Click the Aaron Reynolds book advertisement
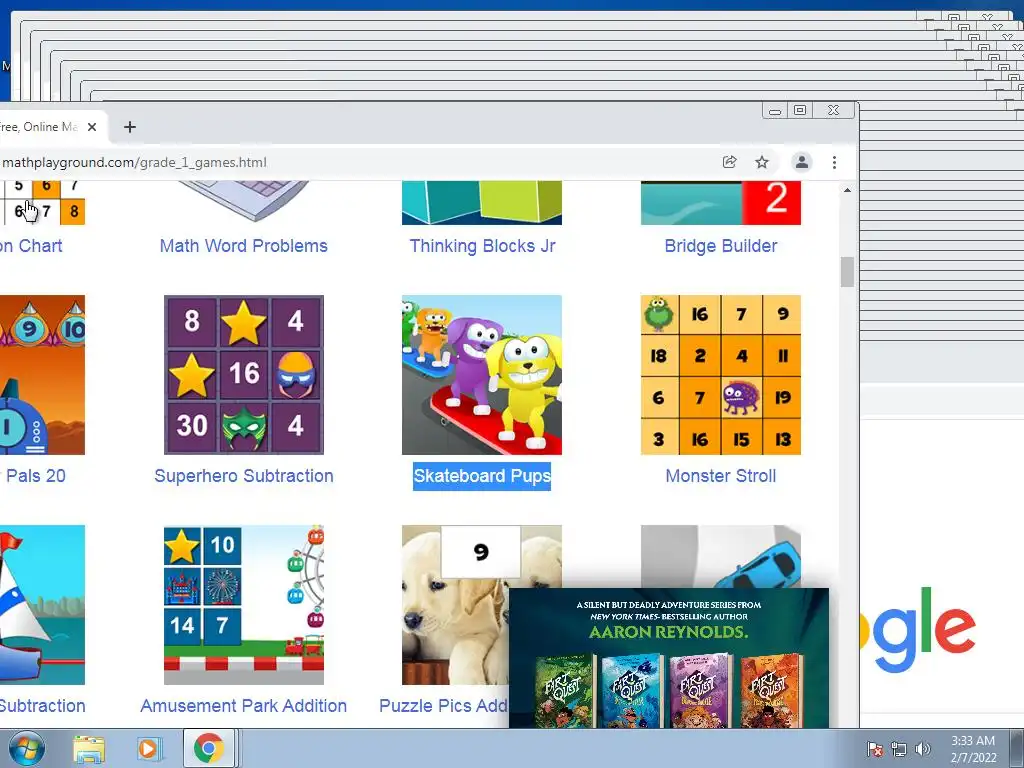The height and width of the screenshot is (768, 1024). (x=669, y=658)
